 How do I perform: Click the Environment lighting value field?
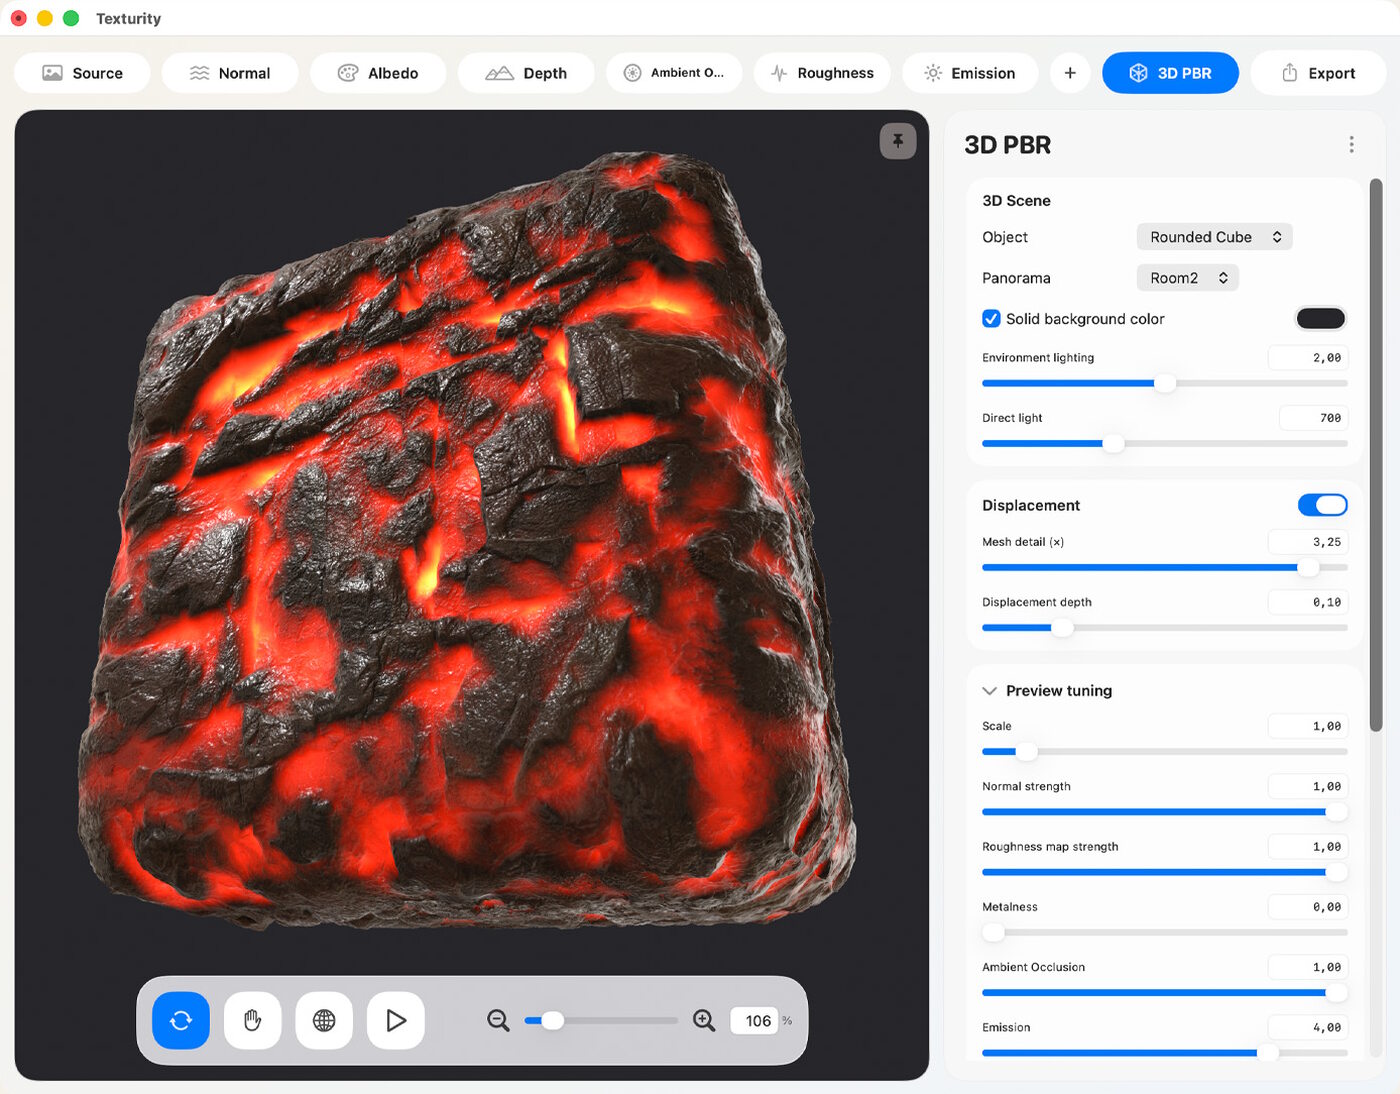[x=1308, y=358]
